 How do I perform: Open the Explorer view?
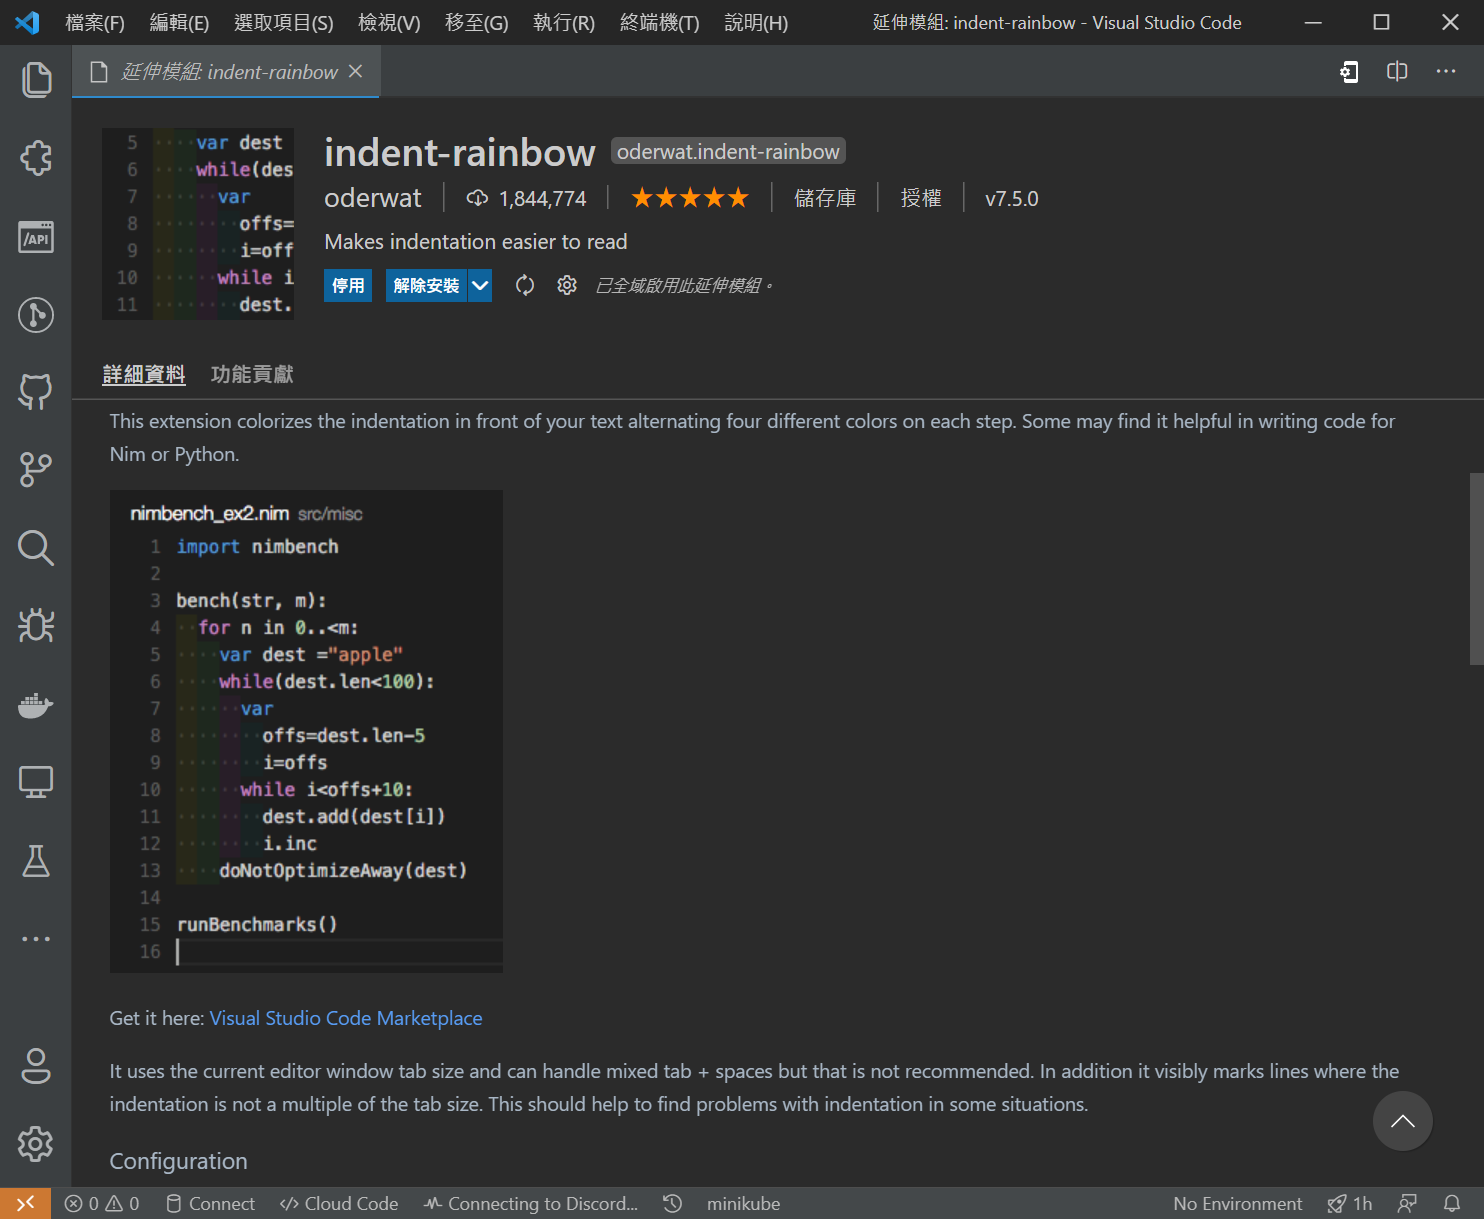[x=37, y=80]
